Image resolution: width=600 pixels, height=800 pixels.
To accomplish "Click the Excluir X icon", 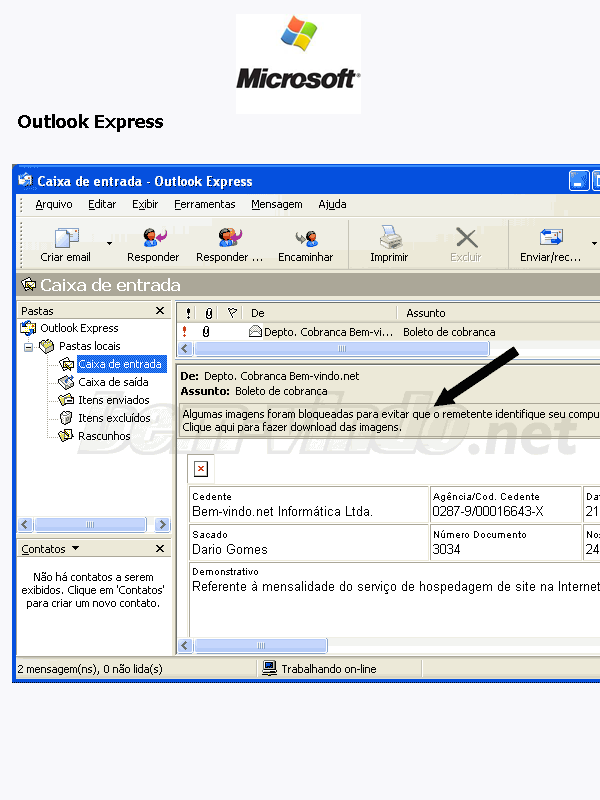I will pos(466,238).
